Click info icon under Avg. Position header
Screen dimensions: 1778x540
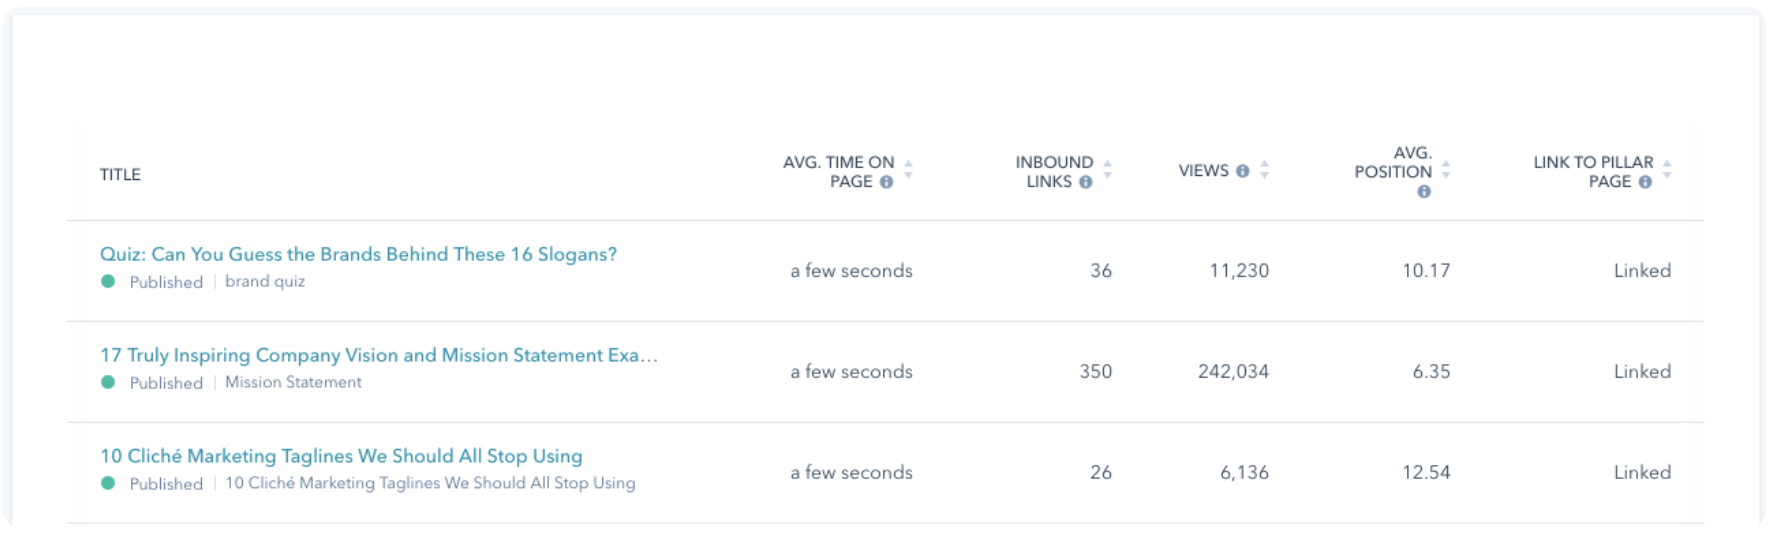tap(1423, 192)
